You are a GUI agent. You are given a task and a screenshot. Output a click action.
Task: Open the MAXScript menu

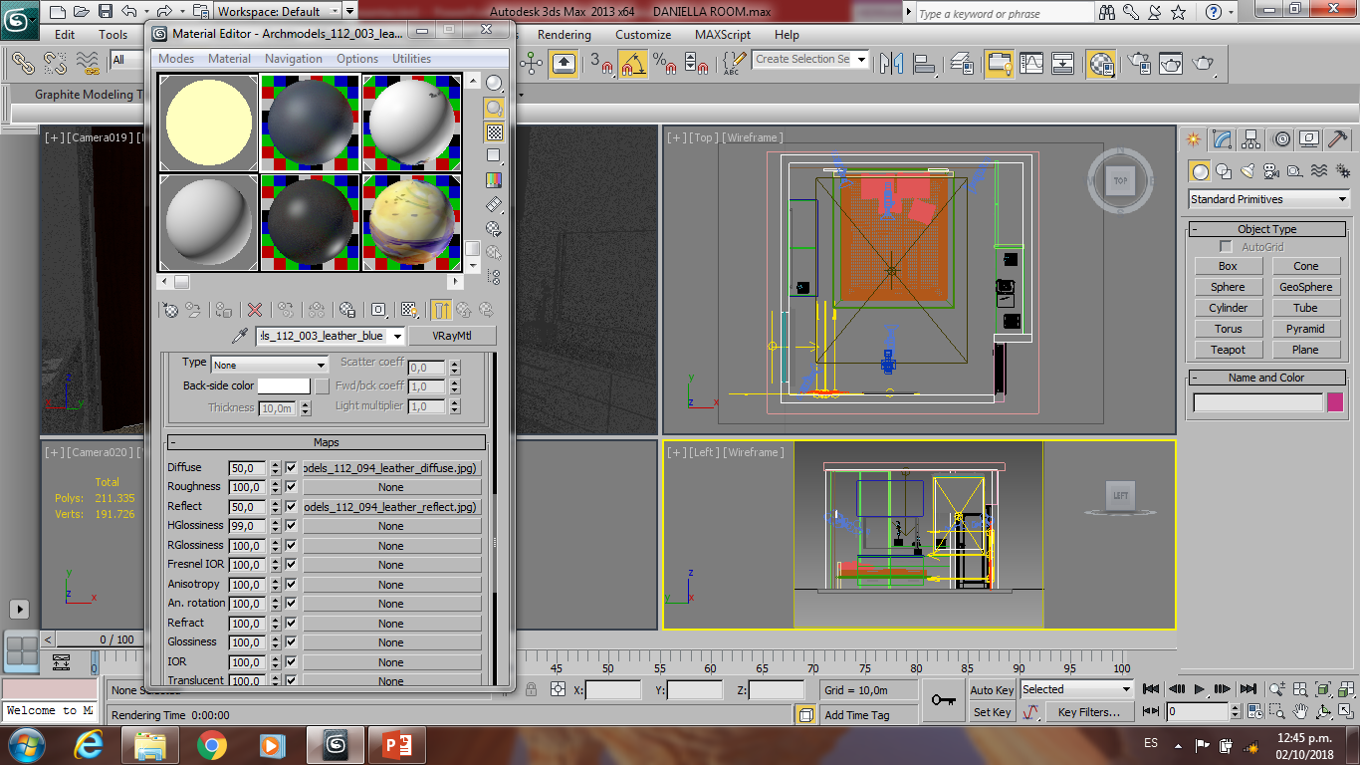coord(722,35)
